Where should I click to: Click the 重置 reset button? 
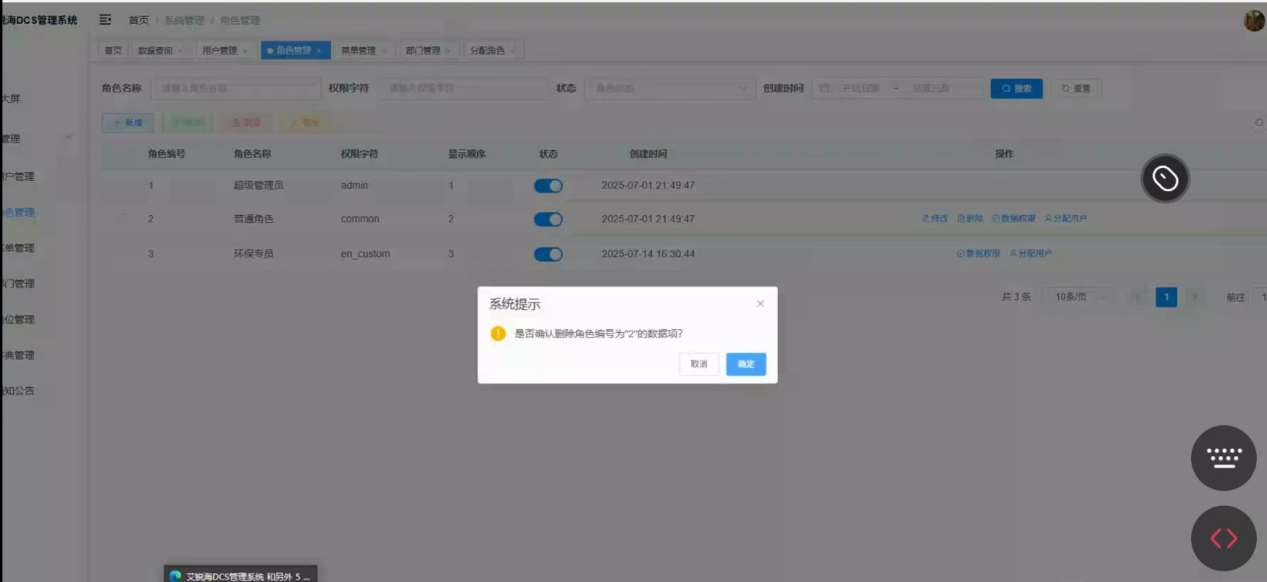pos(1076,88)
